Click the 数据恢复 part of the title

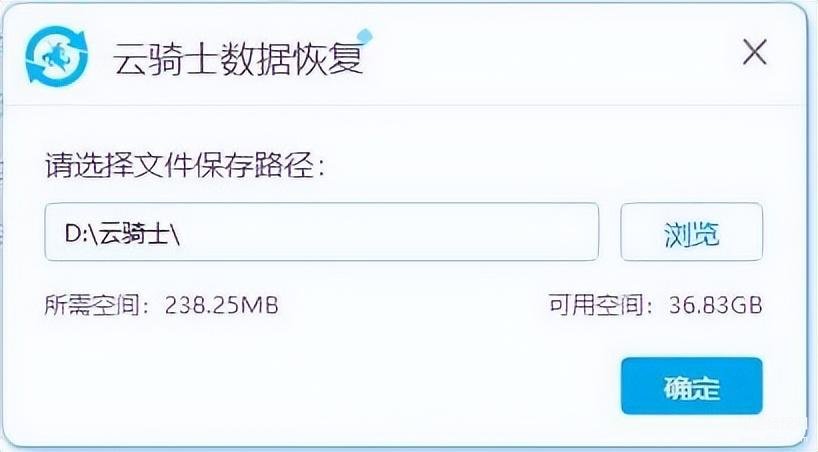point(291,58)
